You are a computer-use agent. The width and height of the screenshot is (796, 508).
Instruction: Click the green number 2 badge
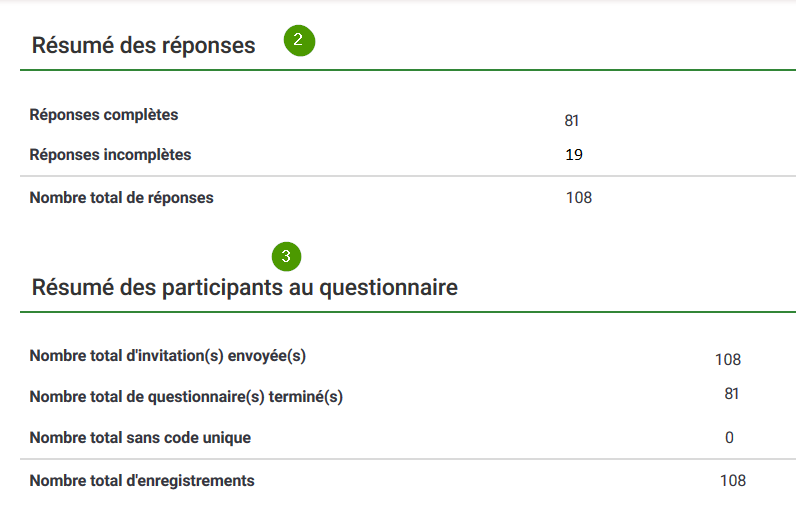300,41
